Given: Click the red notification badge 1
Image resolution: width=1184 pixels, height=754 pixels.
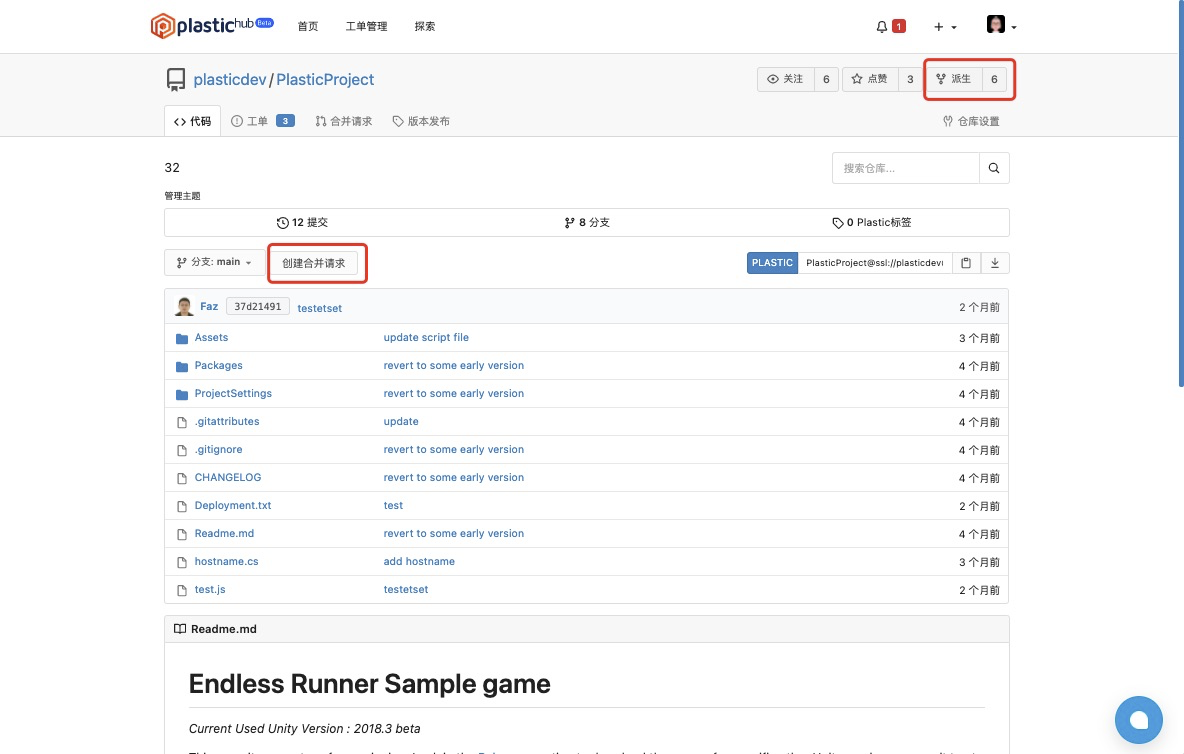Looking at the screenshot, I should (x=899, y=26).
